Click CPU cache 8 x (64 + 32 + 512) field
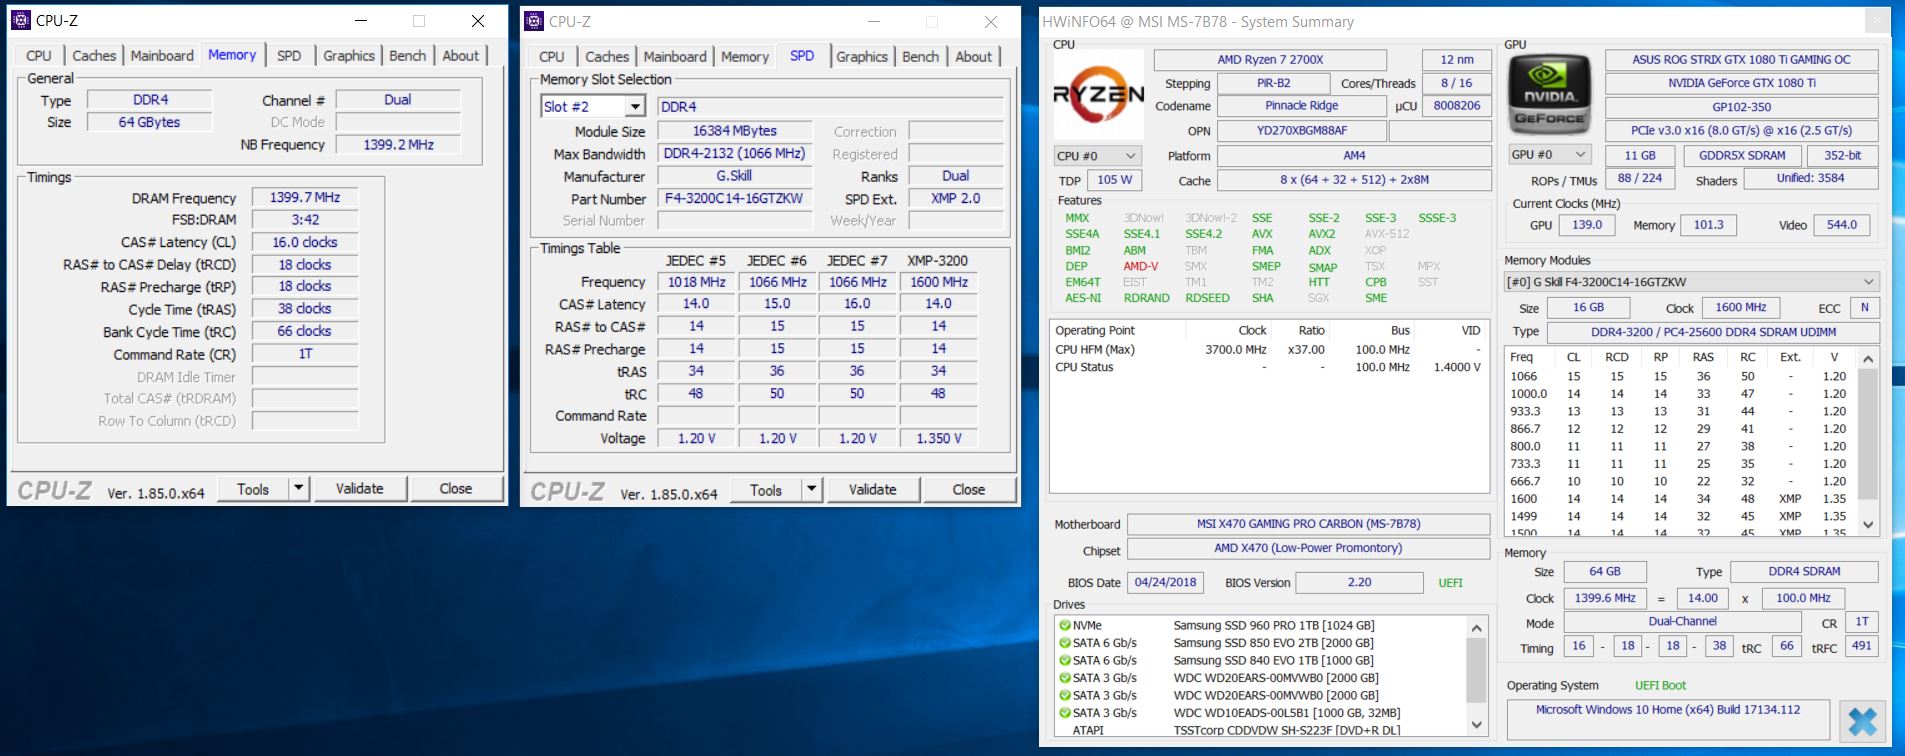The height and width of the screenshot is (756, 1905). coord(1354,180)
